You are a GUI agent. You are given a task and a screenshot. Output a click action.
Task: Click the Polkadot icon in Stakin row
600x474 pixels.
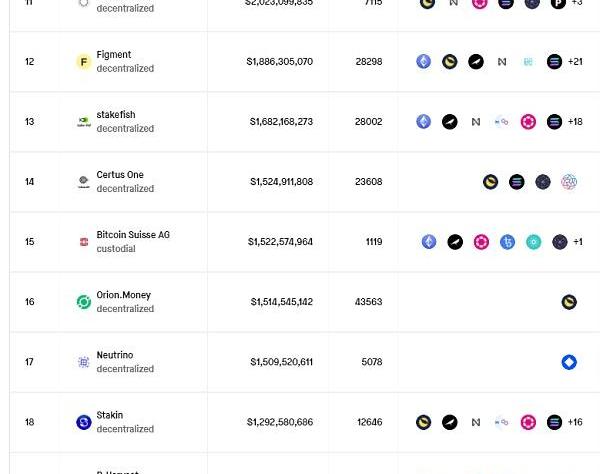coord(528,422)
